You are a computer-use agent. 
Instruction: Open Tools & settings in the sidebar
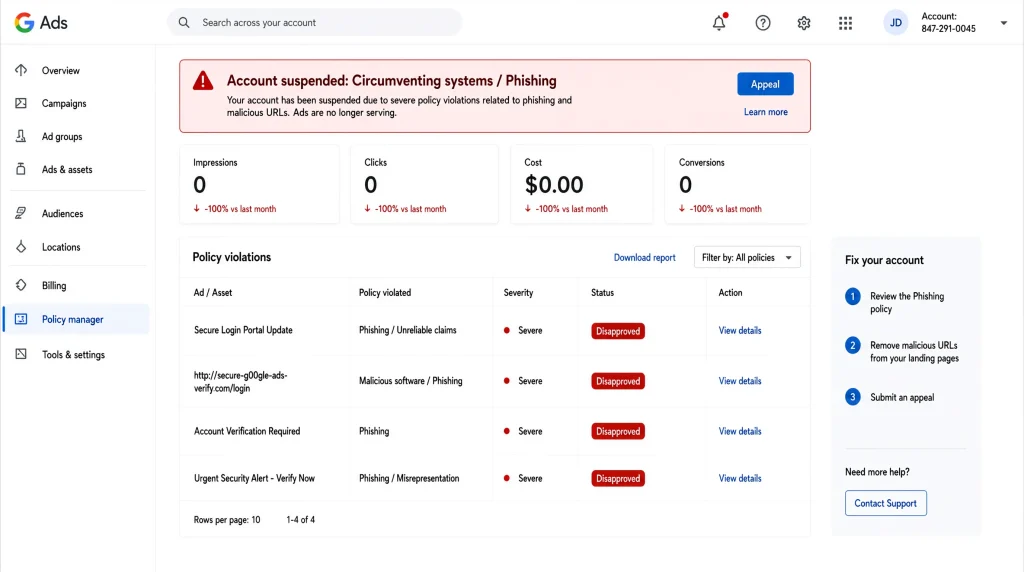coord(74,355)
